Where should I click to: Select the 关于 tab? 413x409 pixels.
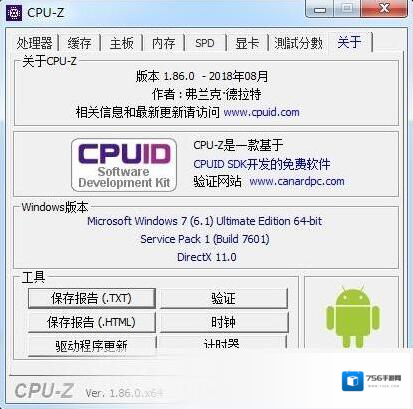click(x=350, y=42)
